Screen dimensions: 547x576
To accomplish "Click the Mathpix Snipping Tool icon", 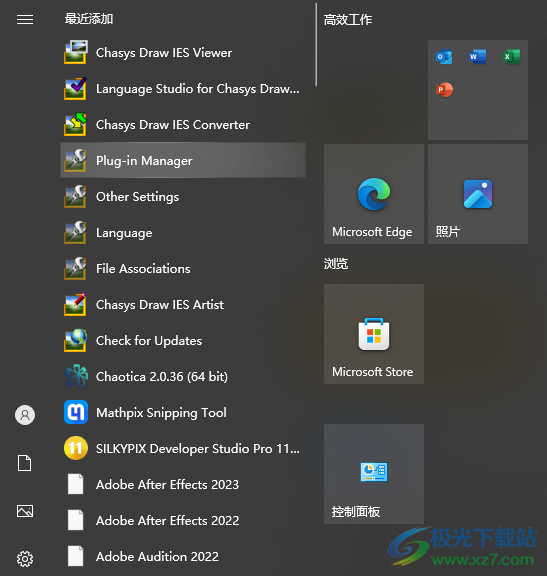I will [x=76, y=412].
